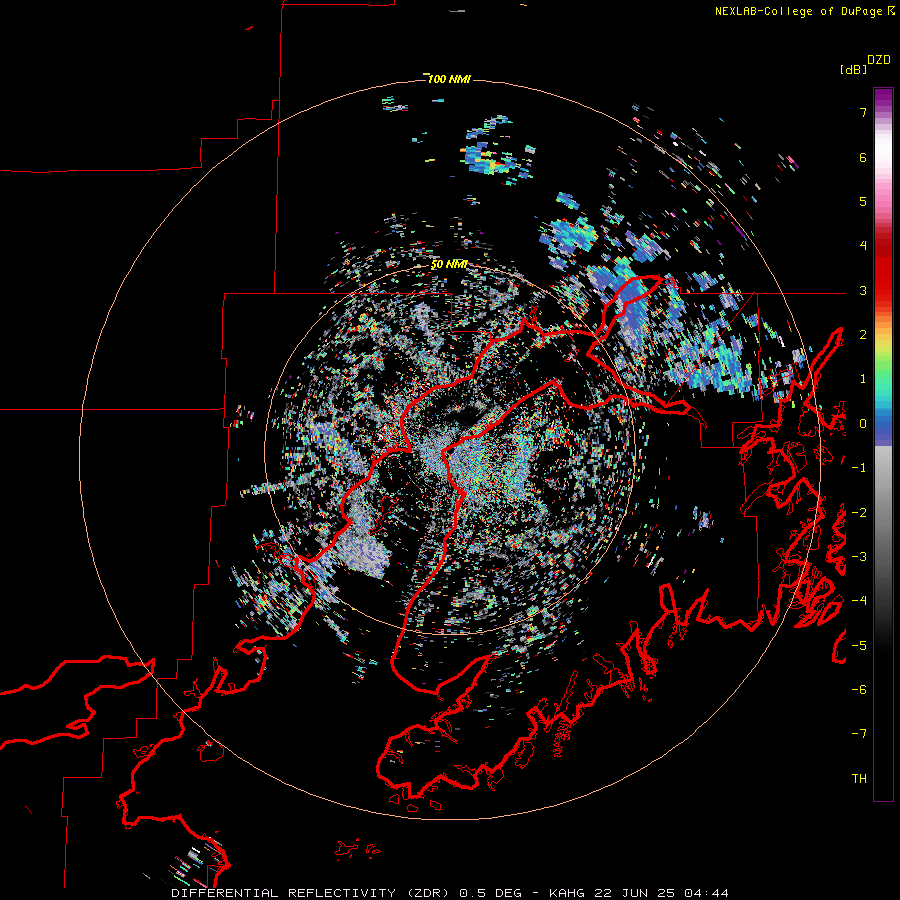
Task: Click the -4 dB colorbar label
Action: pos(859,600)
